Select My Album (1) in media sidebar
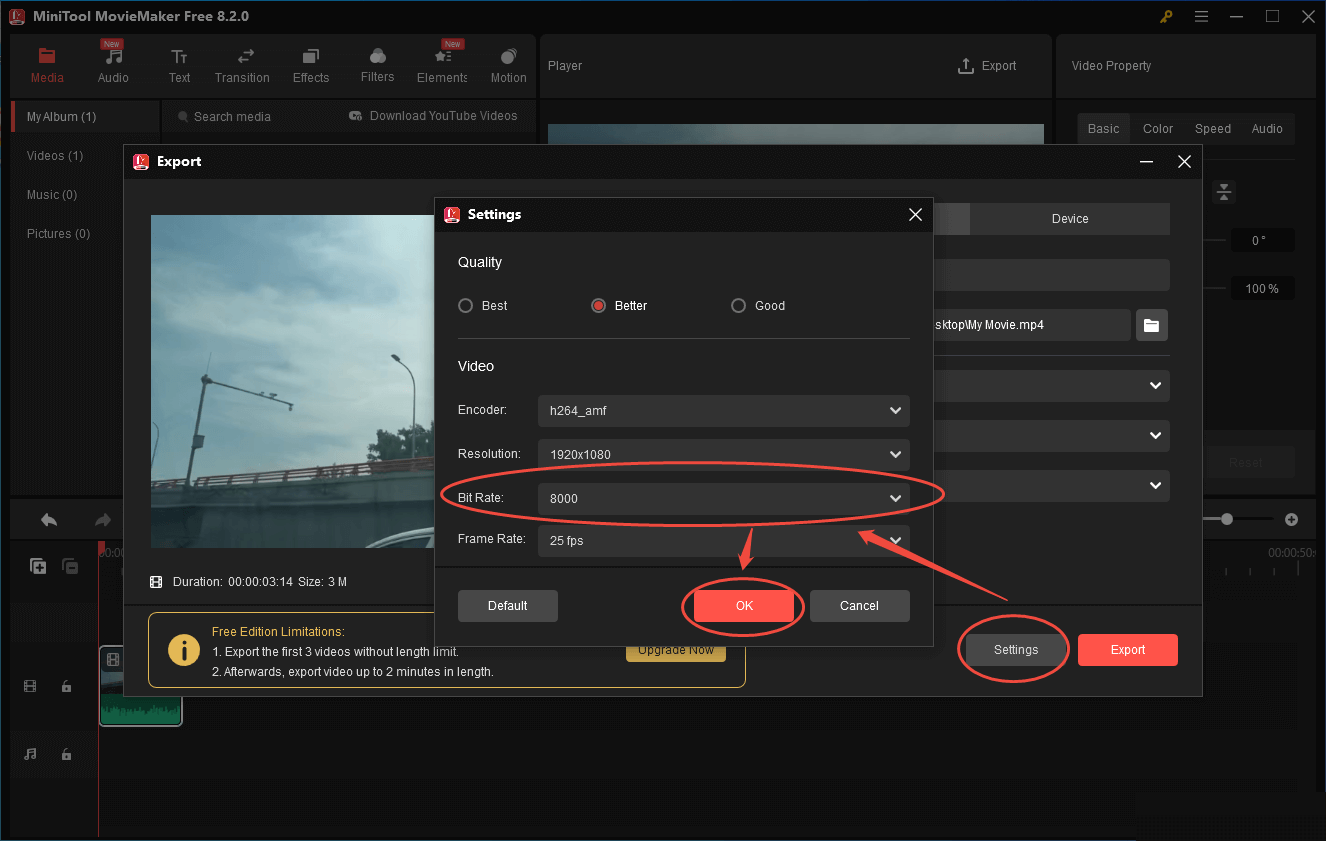 click(85, 117)
